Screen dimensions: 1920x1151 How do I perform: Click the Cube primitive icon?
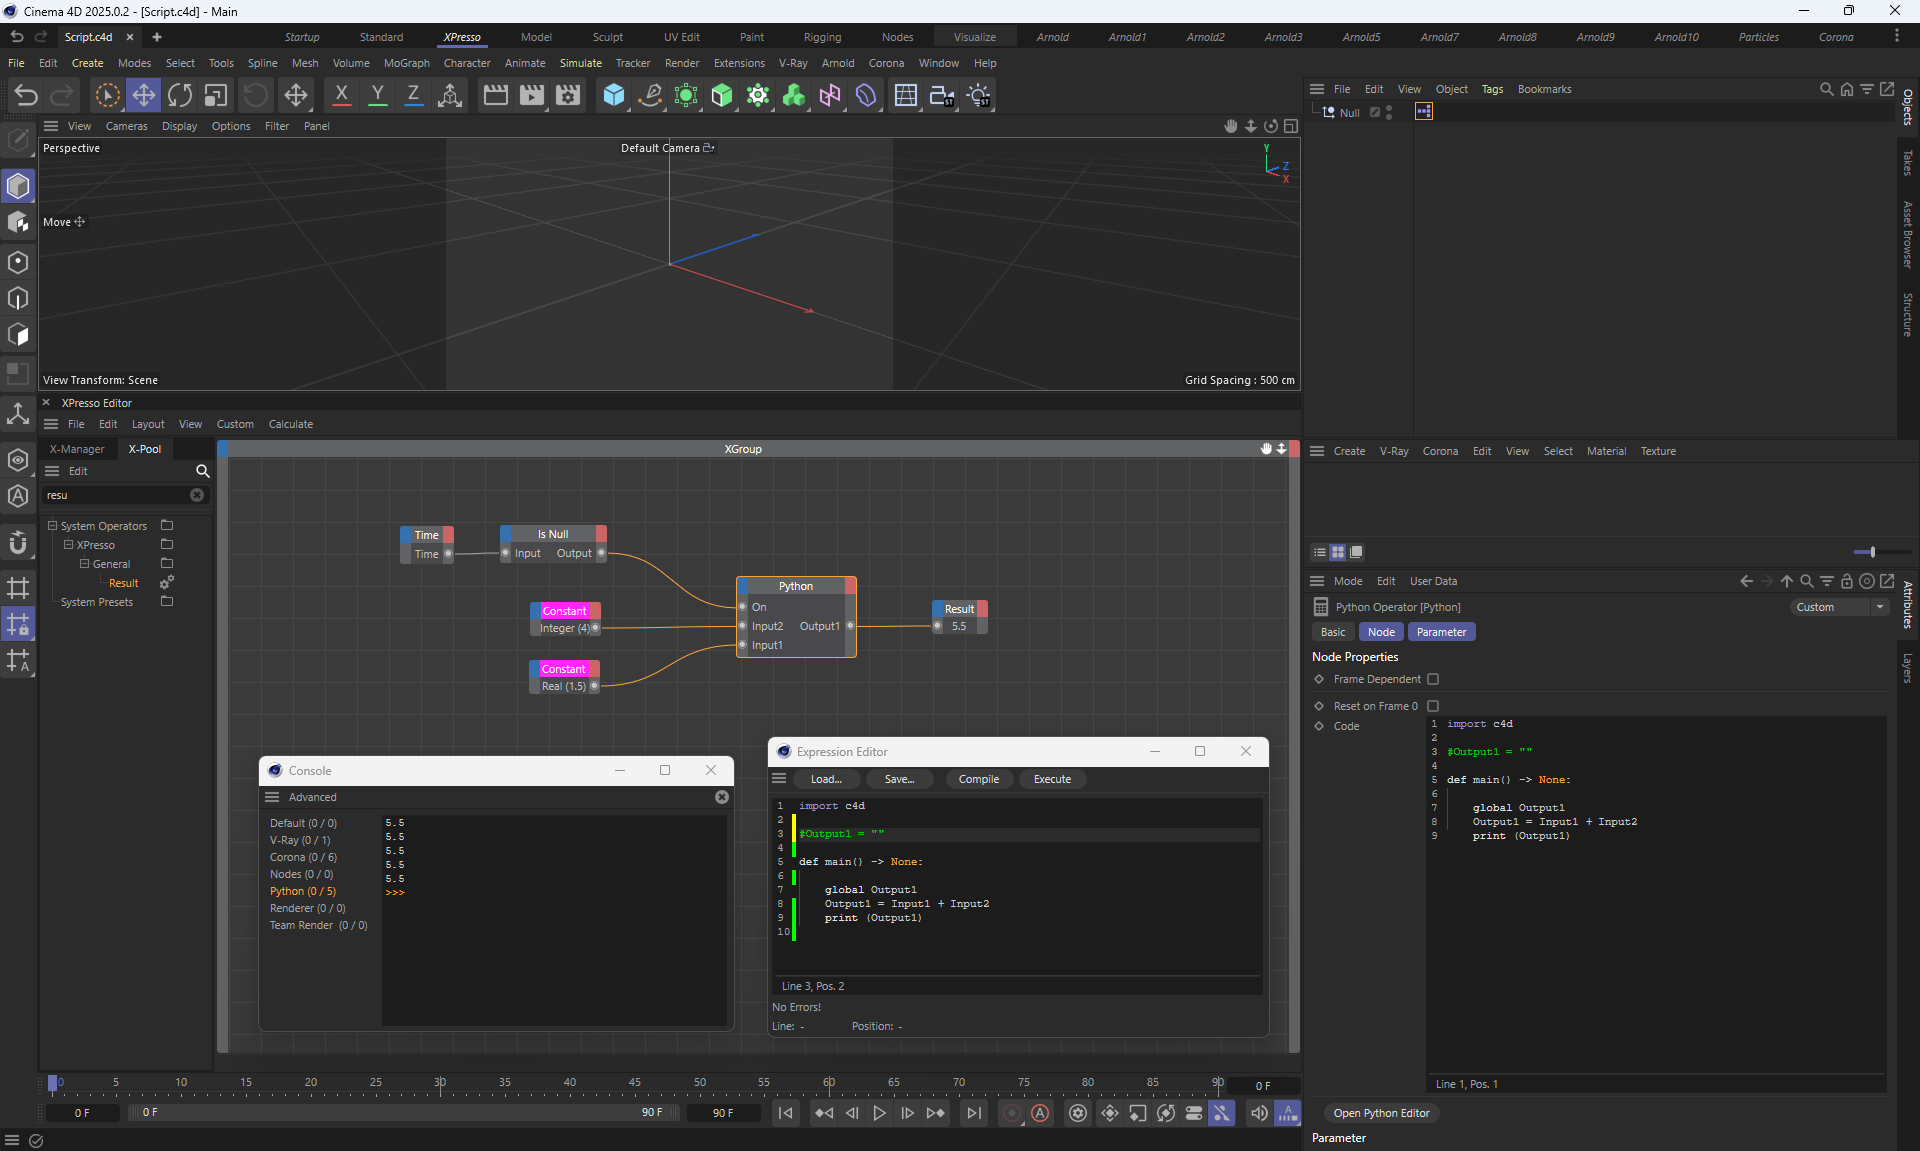[x=613, y=95]
